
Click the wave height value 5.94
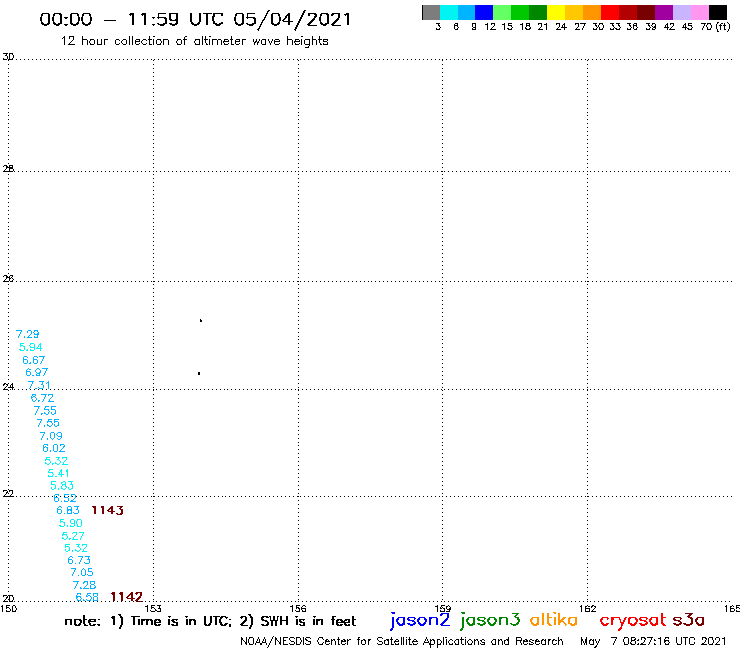coord(31,347)
